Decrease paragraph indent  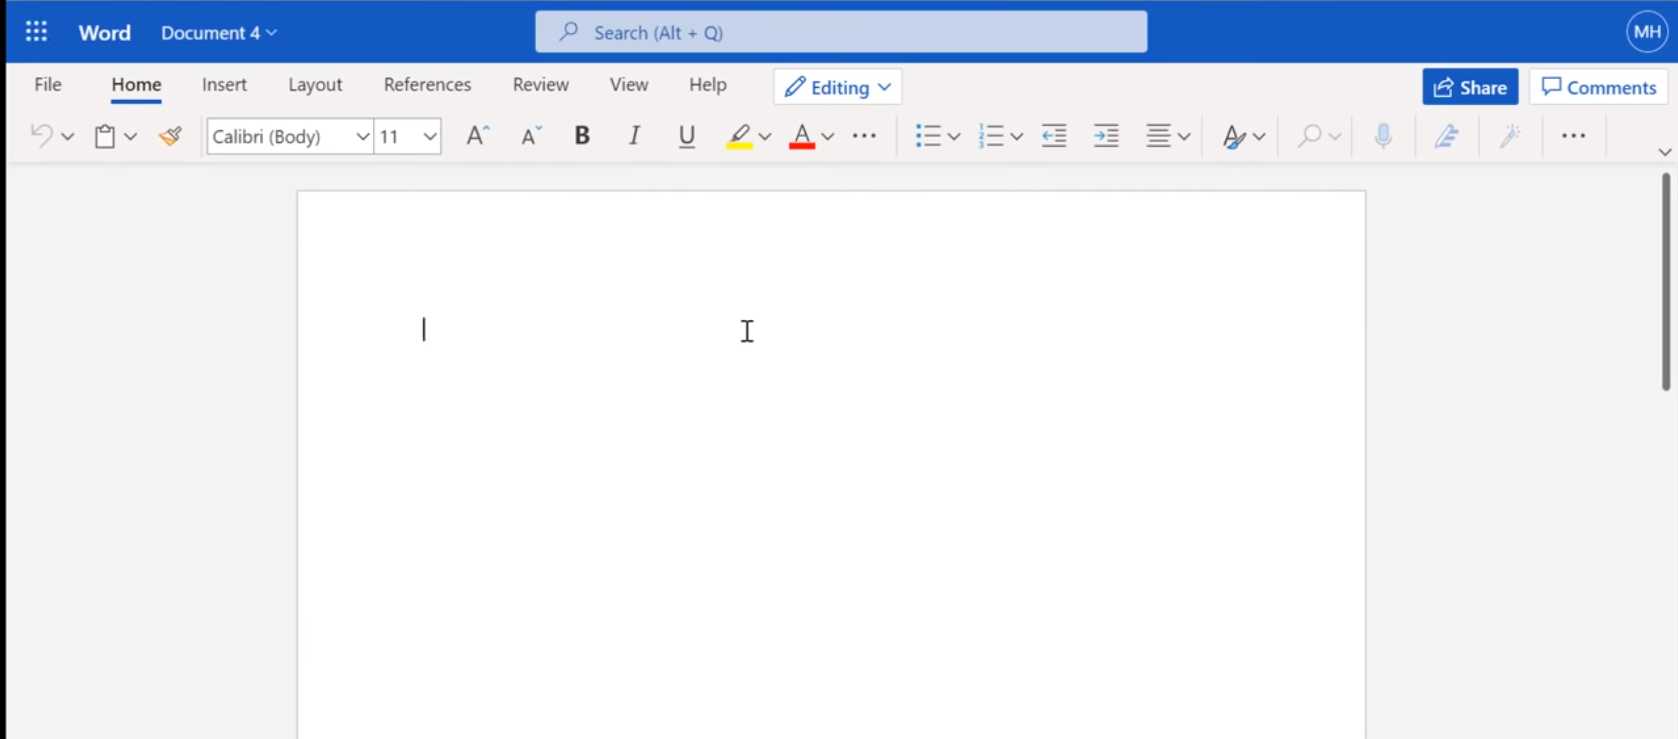(1054, 136)
